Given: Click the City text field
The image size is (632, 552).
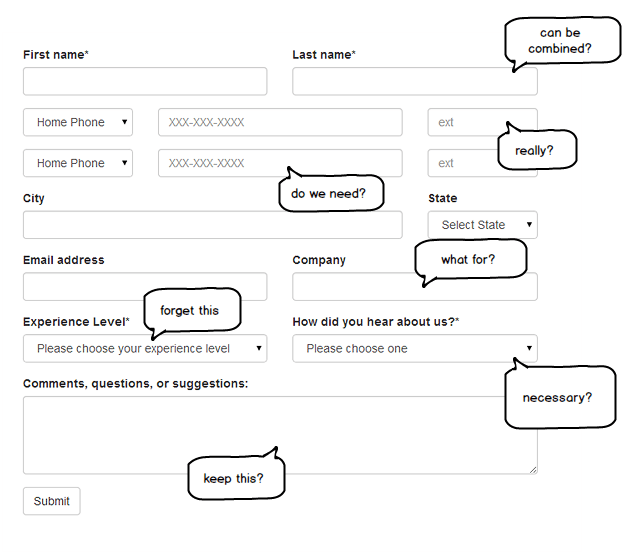Looking at the screenshot, I should click(150, 225).
